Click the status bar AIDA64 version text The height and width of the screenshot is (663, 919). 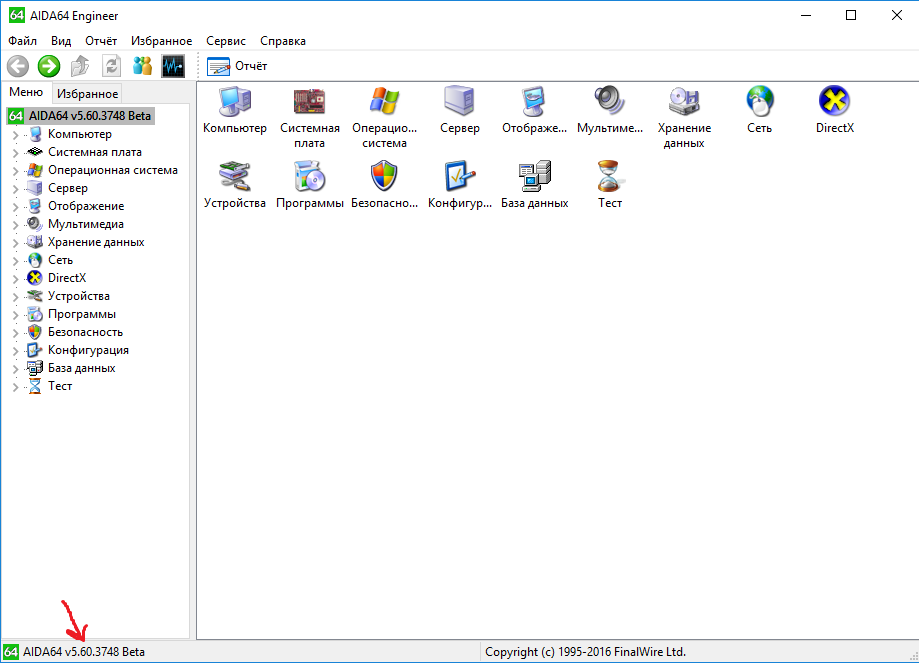click(84, 652)
